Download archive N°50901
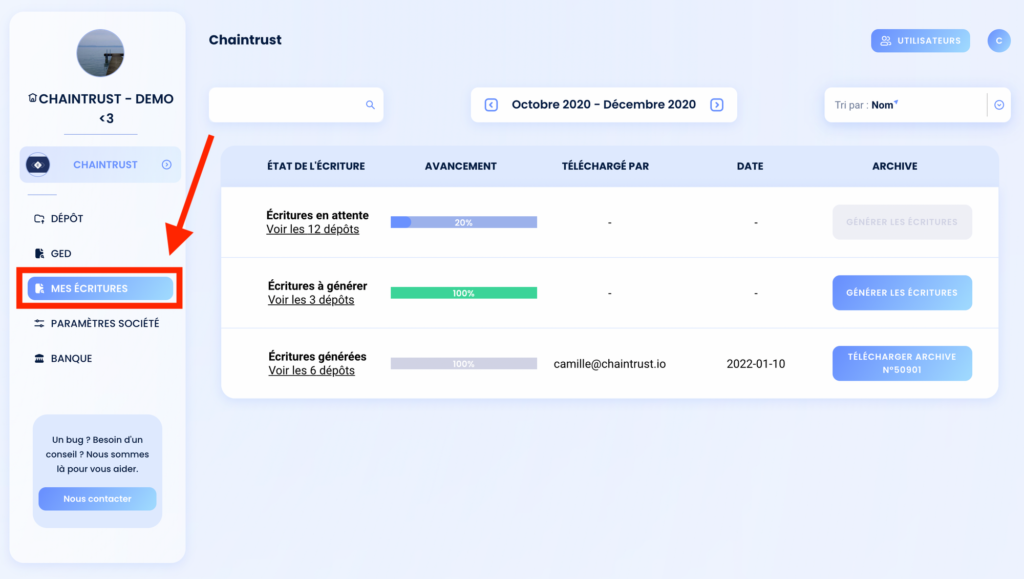Image resolution: width=1024 pixels, height=579 pixels. point(902,363)
